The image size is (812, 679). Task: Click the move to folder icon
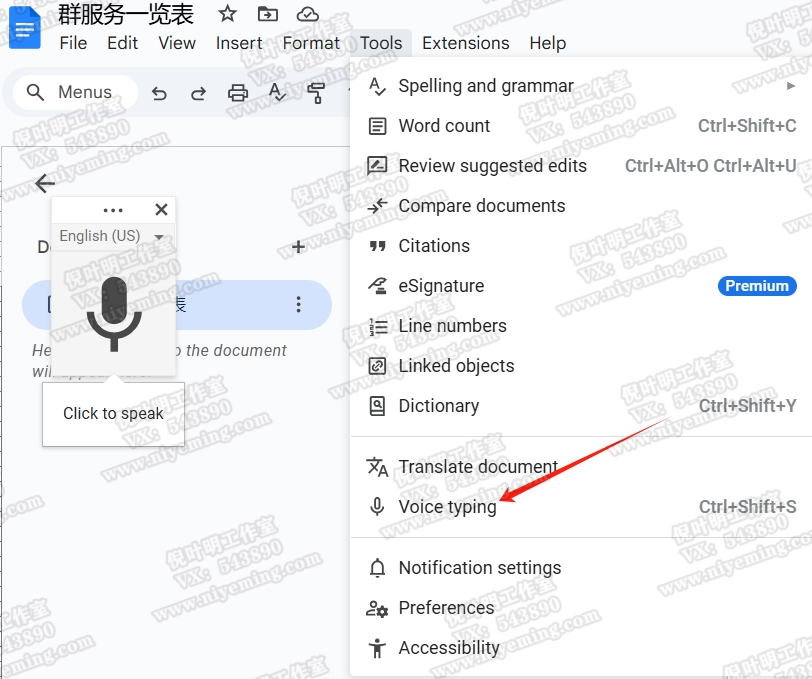click(268, 14)
